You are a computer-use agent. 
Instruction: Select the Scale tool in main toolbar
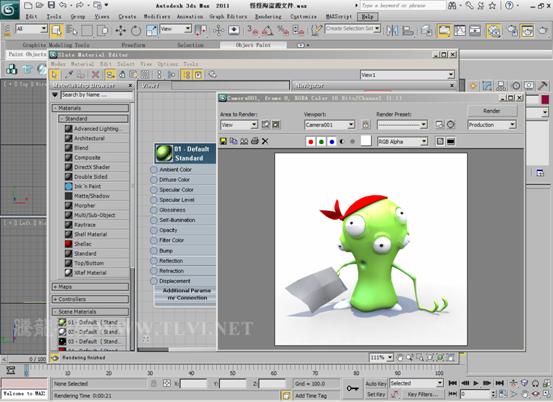coord(151,31)
